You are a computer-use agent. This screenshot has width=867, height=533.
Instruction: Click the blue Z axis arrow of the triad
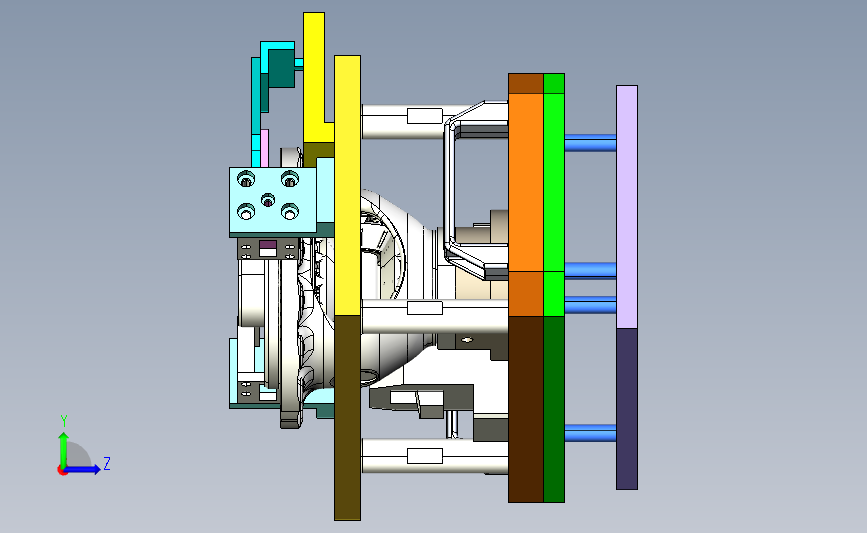(x=83, y=469)
